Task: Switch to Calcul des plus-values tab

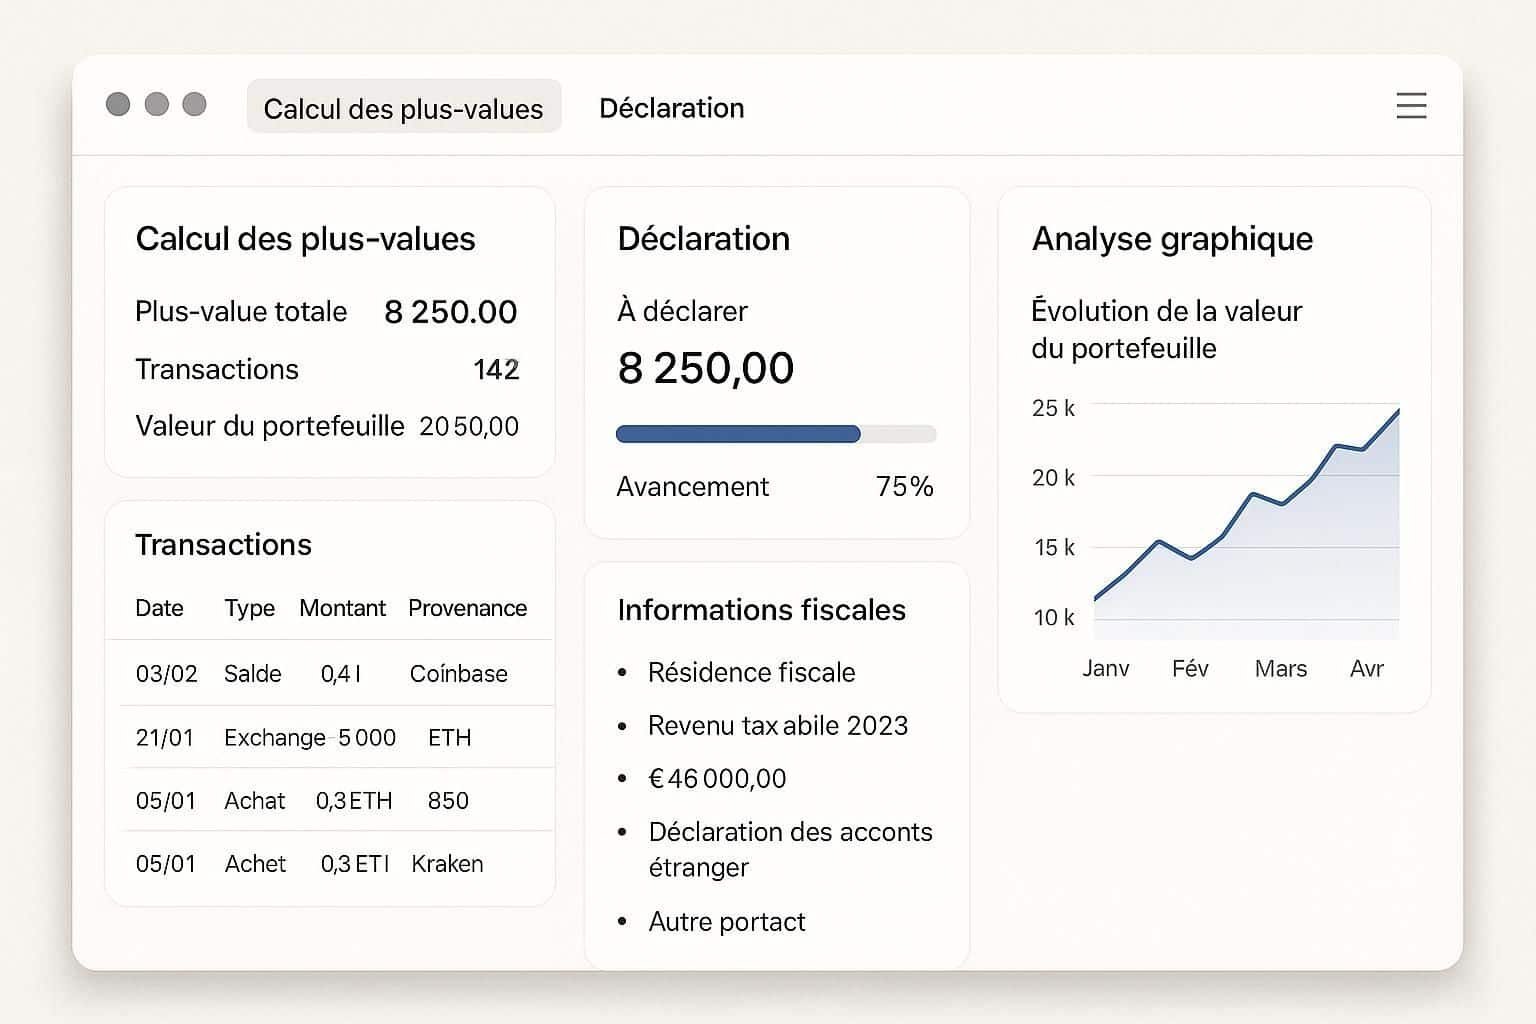Action: tap(403, 108)
